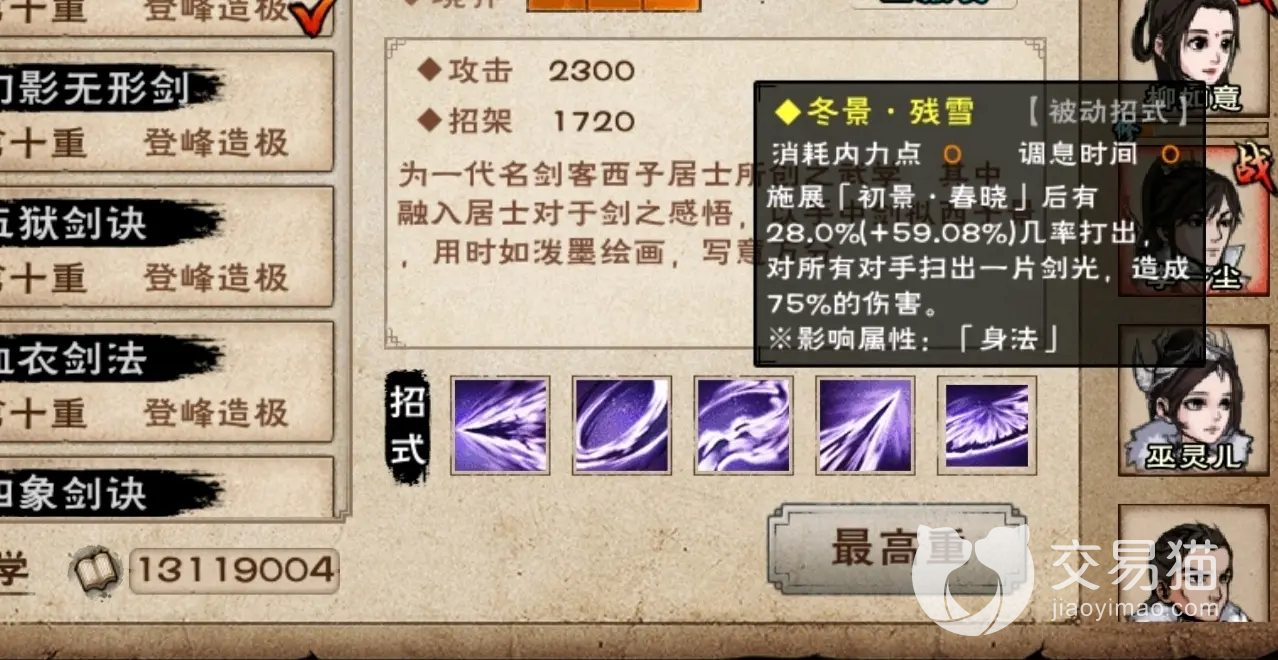Image resolution: width=1278 pixels, height=660 pixels.
Task: Select the fourth diagonal slash skill icon
Action: [866, 425]
